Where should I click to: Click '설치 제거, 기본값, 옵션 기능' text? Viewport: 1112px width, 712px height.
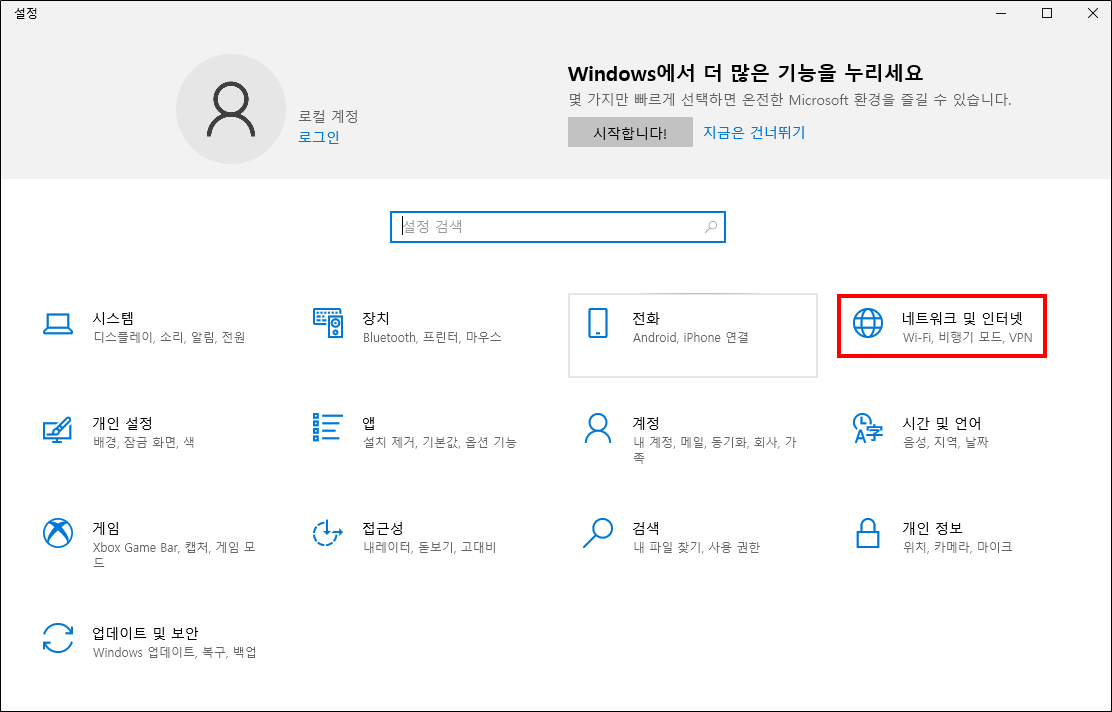440,443
